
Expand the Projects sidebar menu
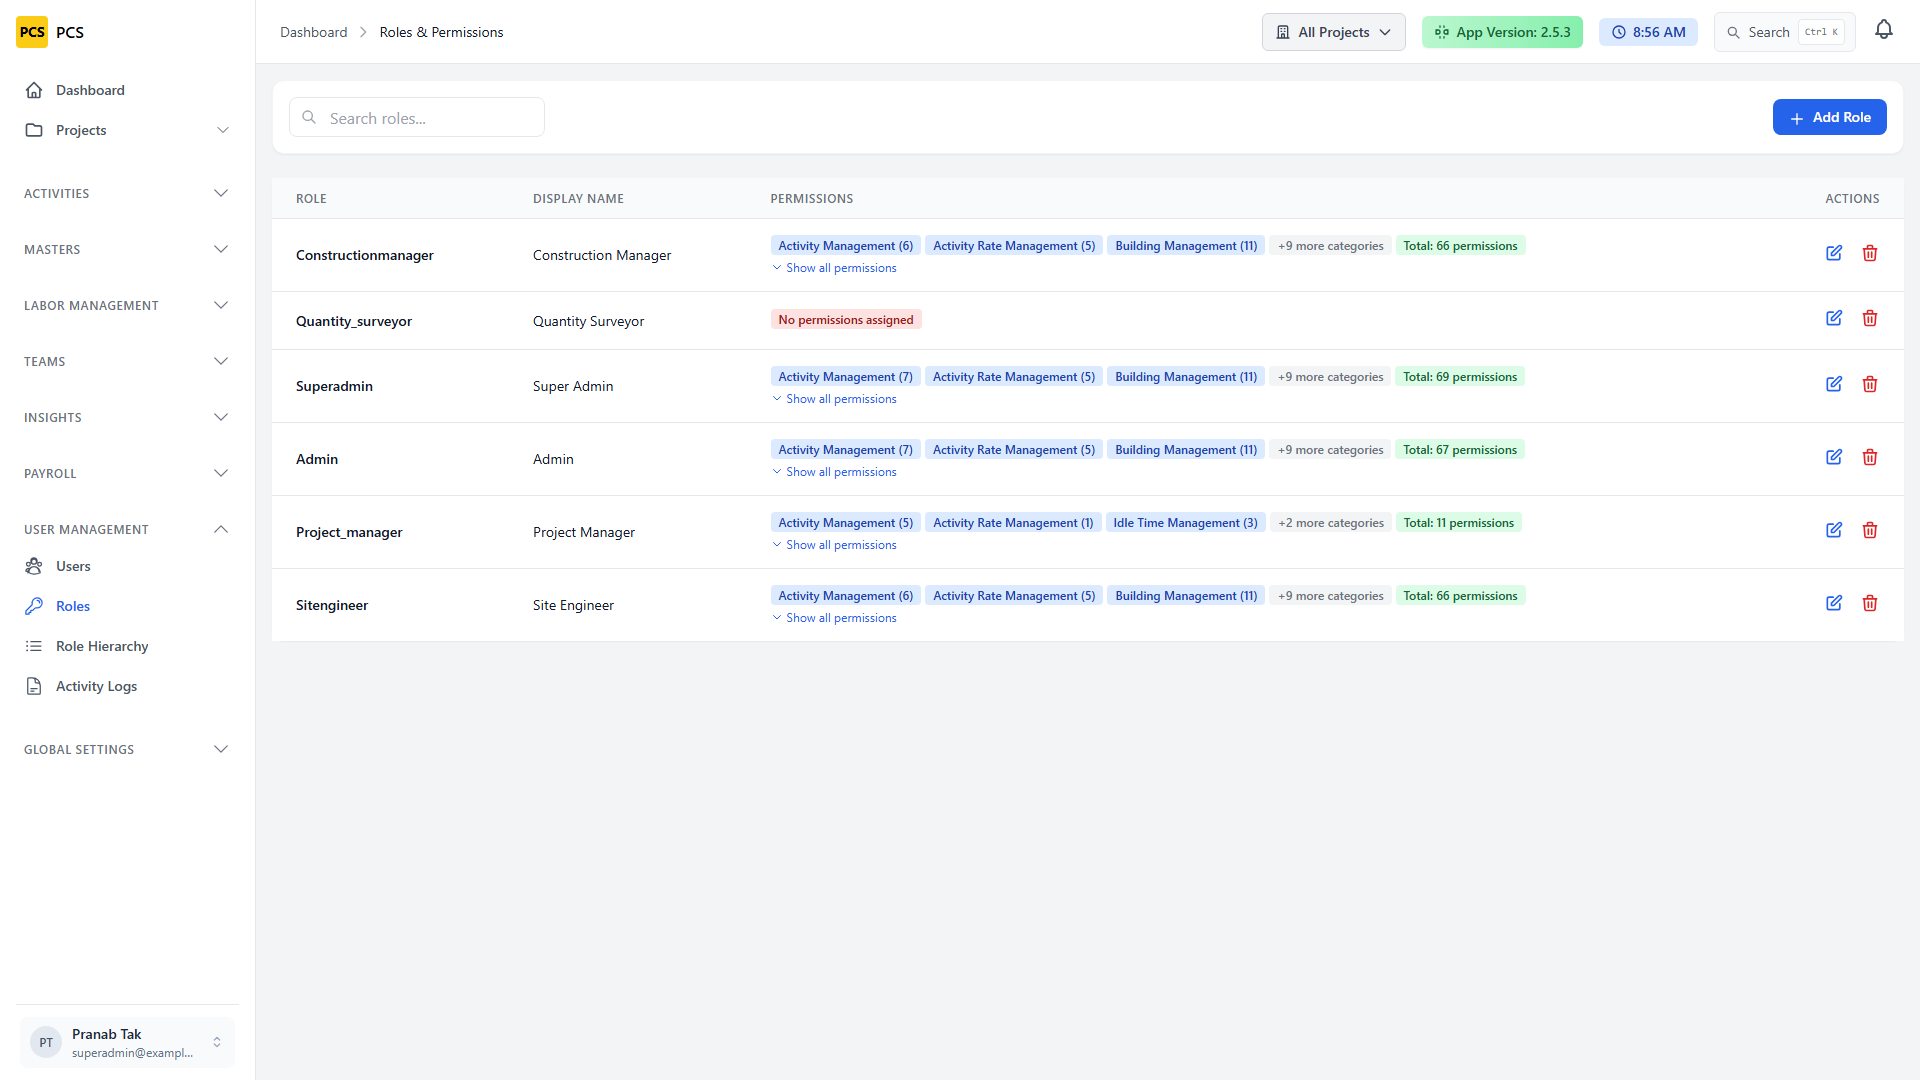pos(127,130)
